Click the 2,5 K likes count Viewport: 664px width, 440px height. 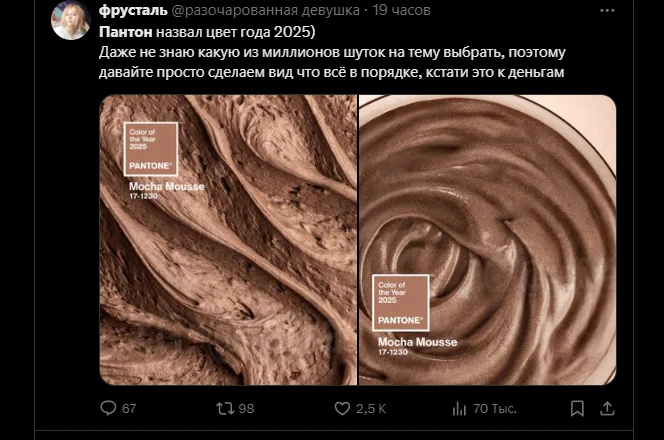coord(371,408)
